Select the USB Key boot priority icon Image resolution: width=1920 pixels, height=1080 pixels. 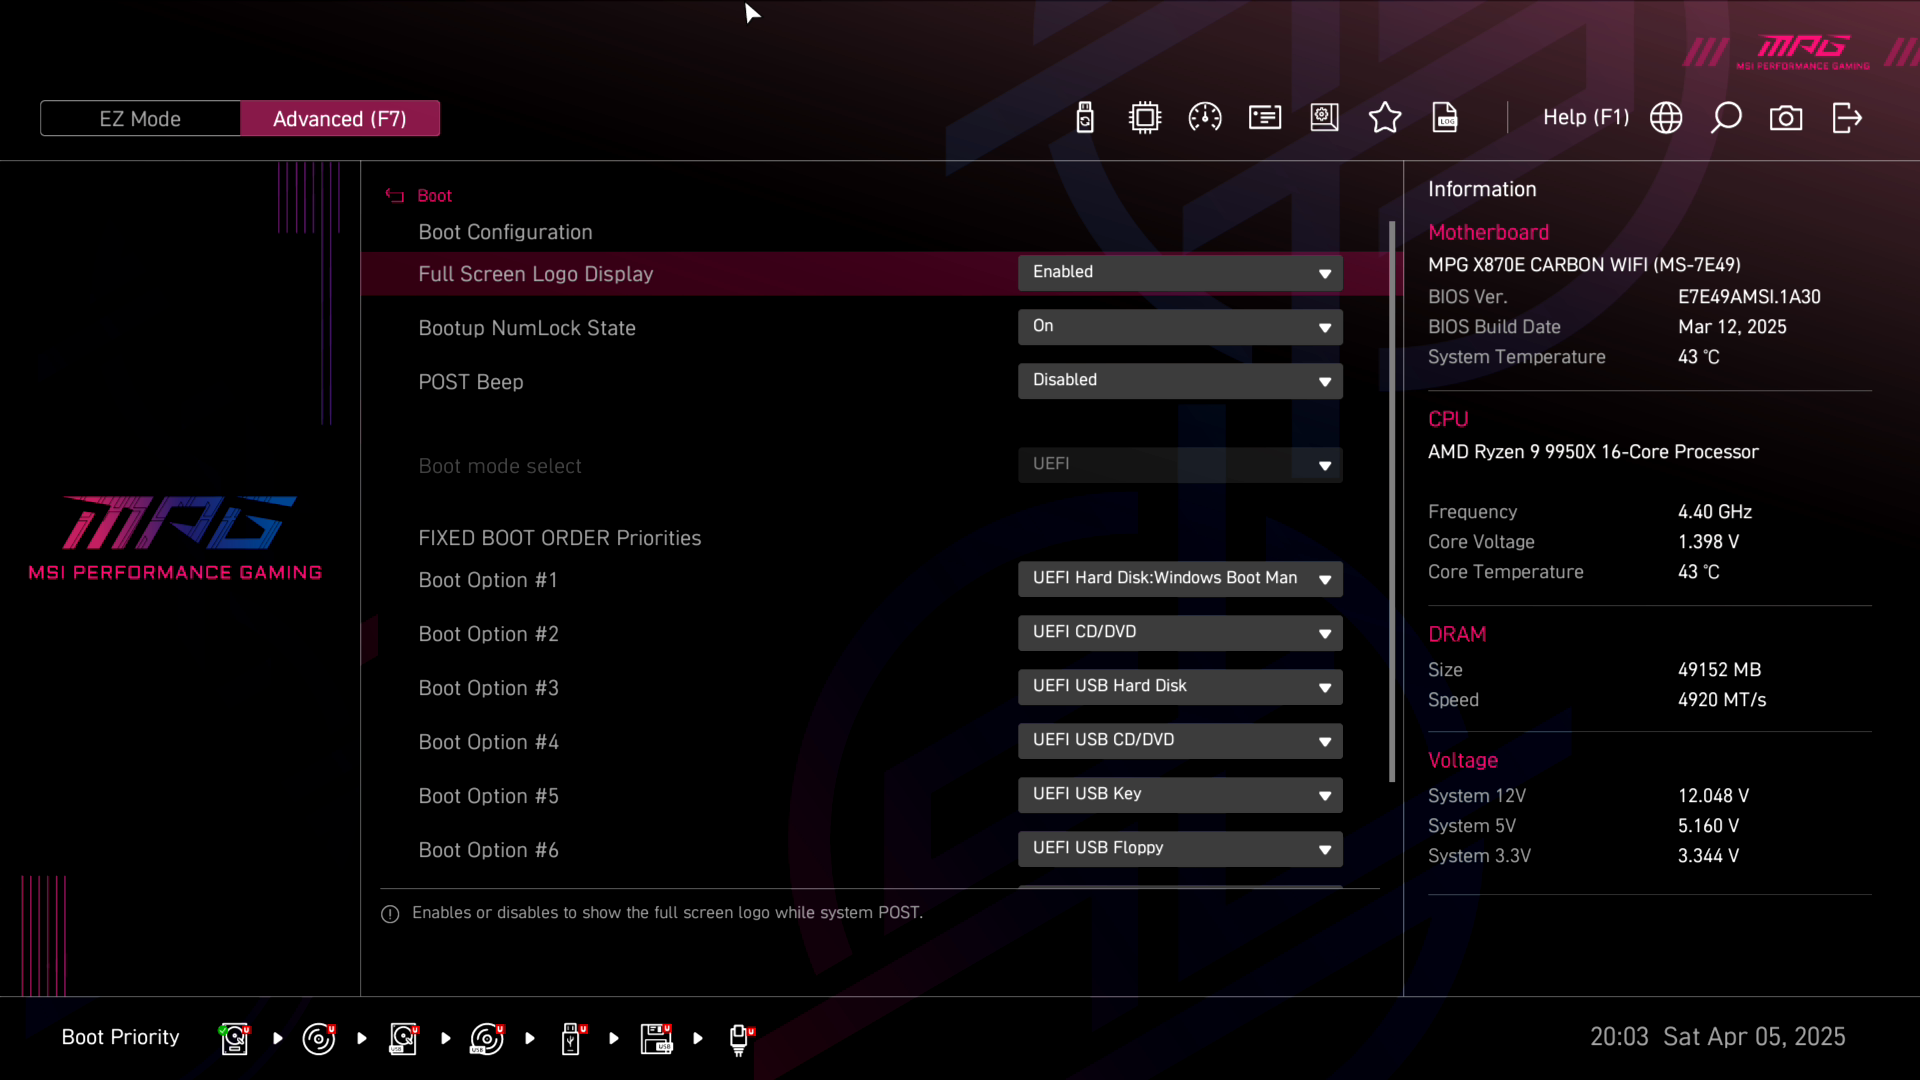point(571,1038)
